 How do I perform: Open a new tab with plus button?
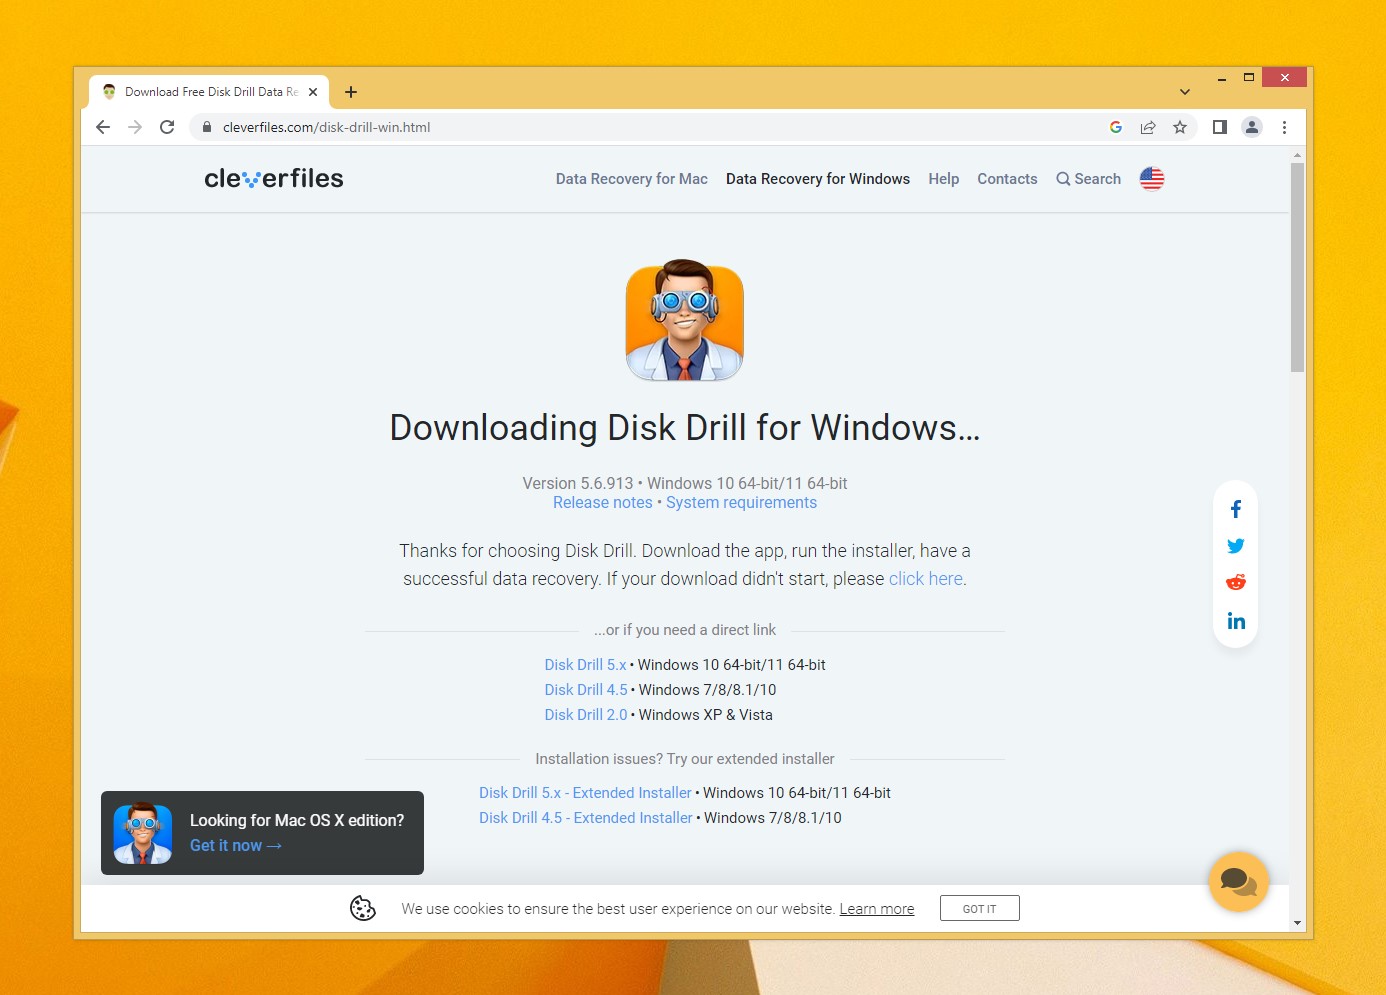351,92
